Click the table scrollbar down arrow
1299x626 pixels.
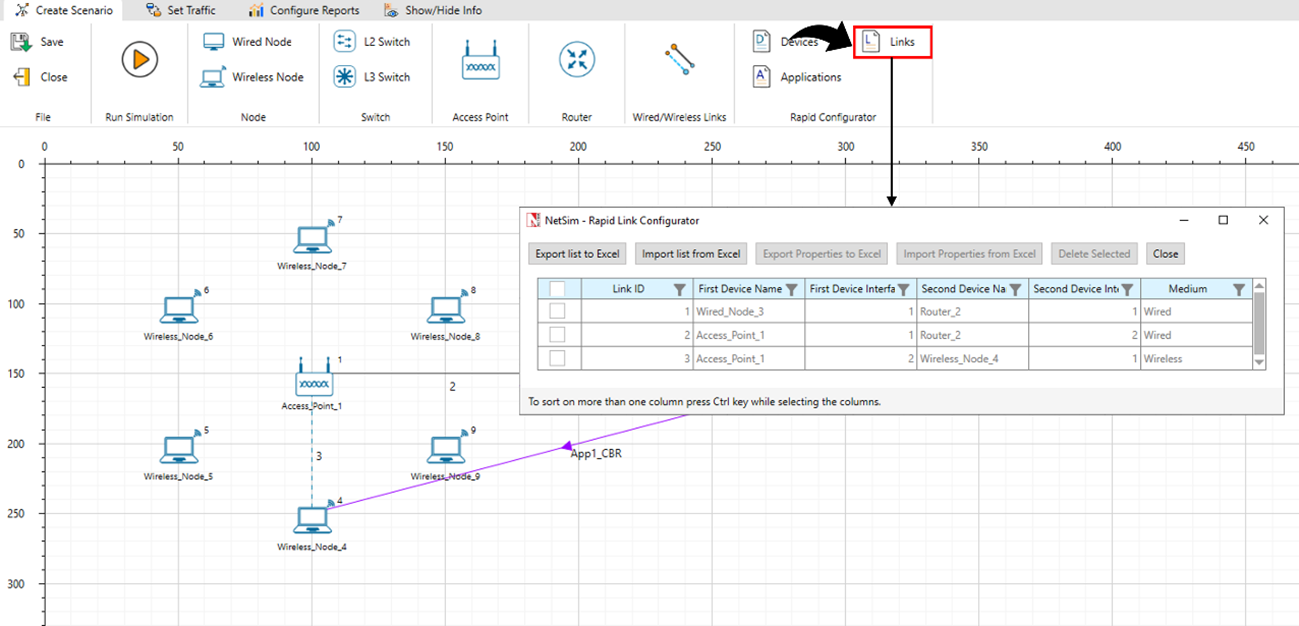coord(1260,363)
